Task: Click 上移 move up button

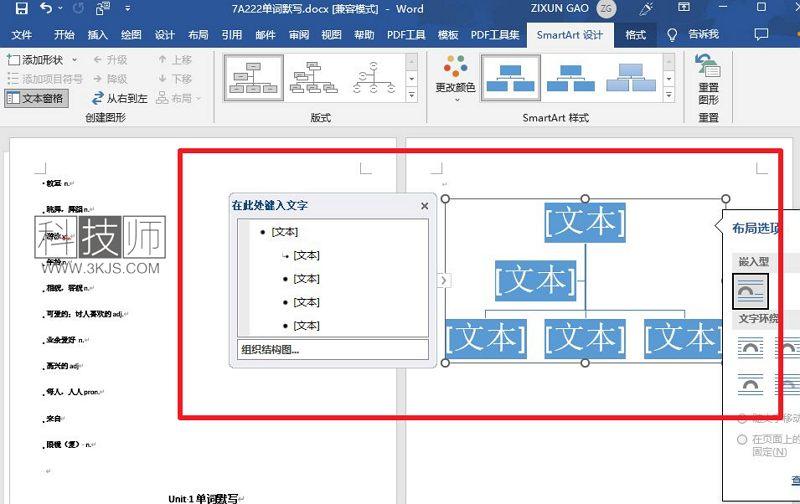Action: coord(175,60)
